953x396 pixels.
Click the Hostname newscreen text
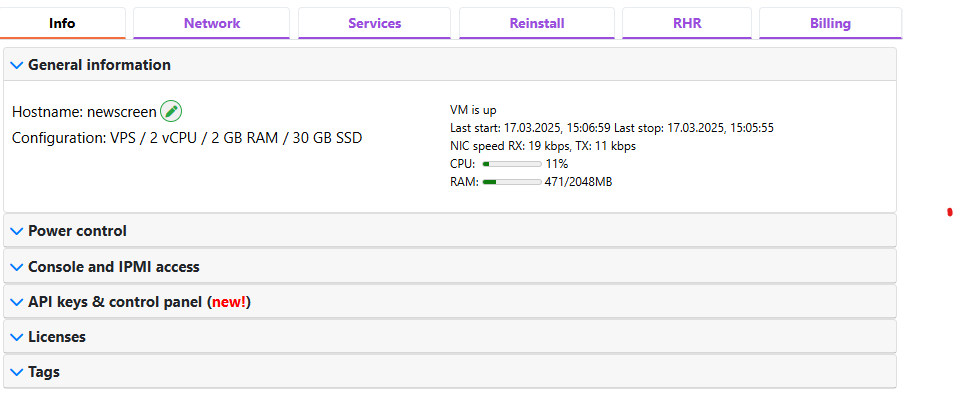click(x=84, y=112)
